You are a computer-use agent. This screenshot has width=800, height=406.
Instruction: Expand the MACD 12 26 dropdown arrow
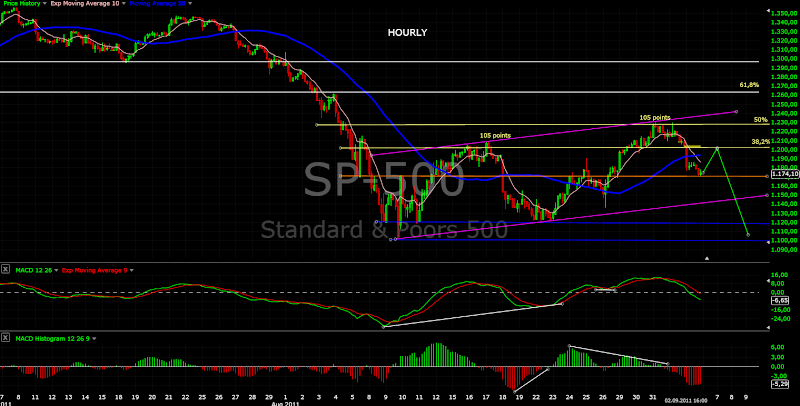click(x=56, y=270)
